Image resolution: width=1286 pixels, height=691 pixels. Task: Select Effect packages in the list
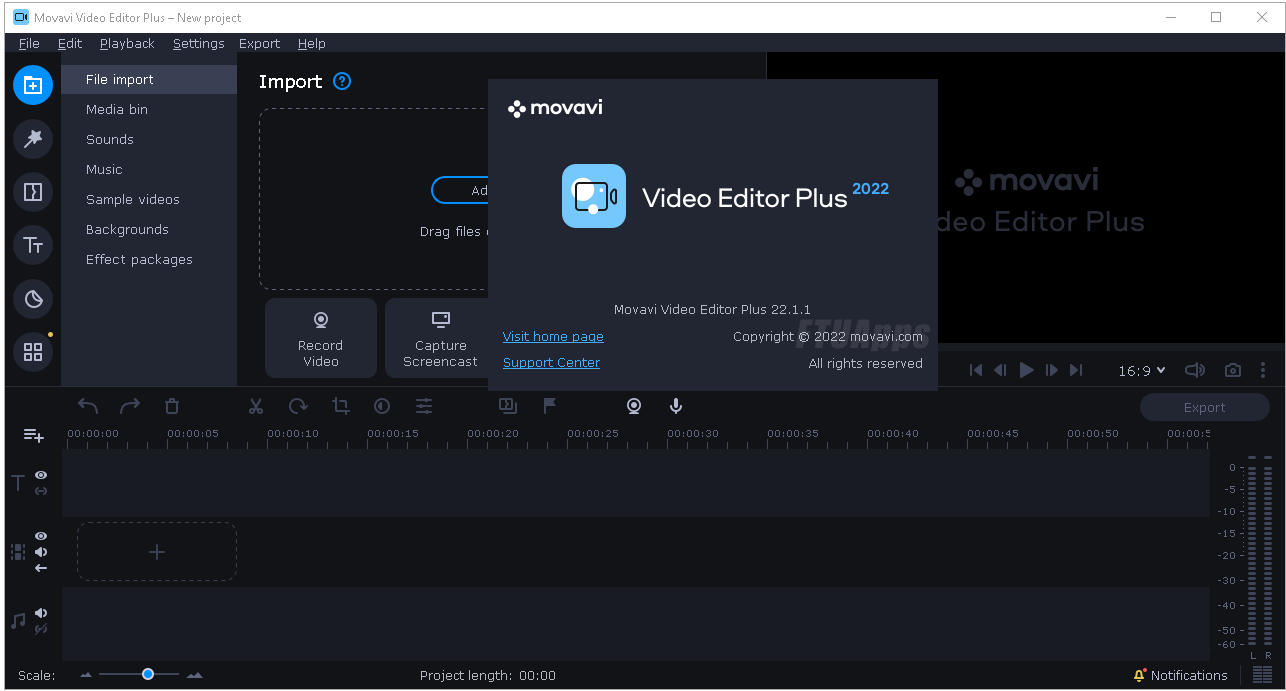149,259
